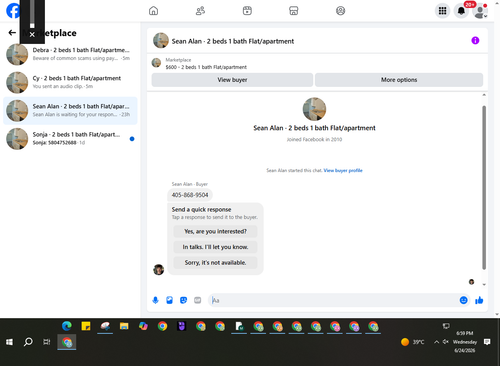The image size is (500, 366).
Task: Go back with the Marketplace arrow
Action: pos(12,33)
